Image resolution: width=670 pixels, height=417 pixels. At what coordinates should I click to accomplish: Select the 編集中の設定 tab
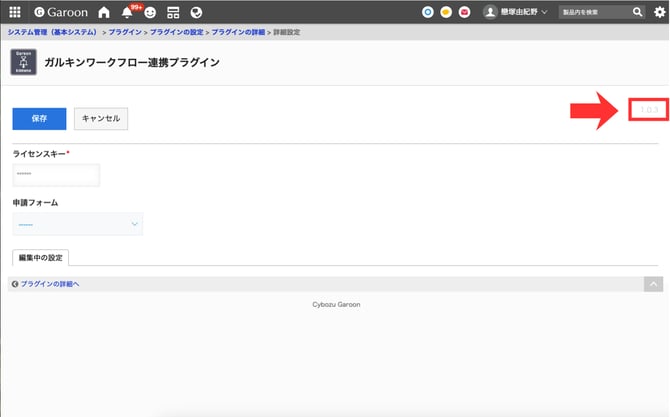tap(41, 257)
